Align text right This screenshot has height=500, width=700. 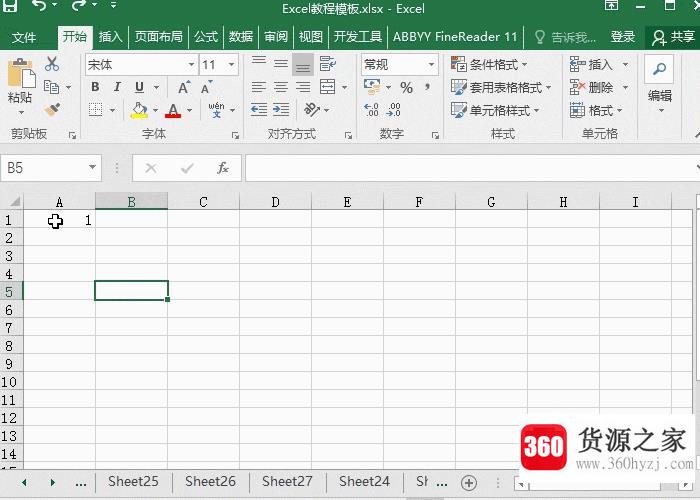[x=303, y=87]
